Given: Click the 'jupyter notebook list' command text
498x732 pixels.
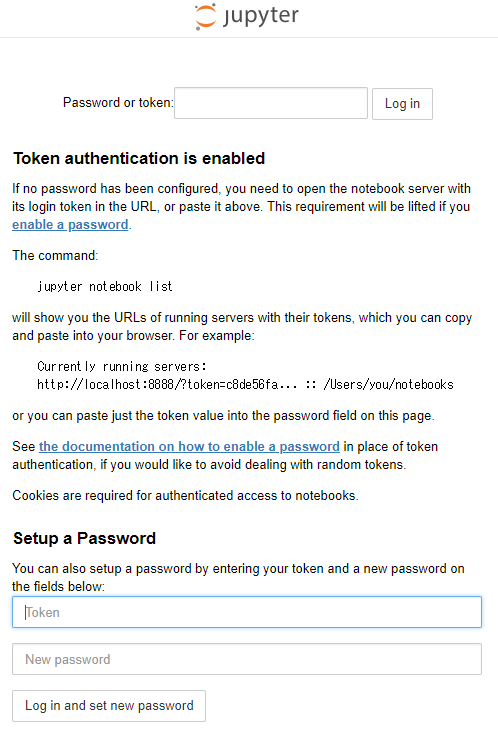Looking at the screenshot, I should pos(105,286).
